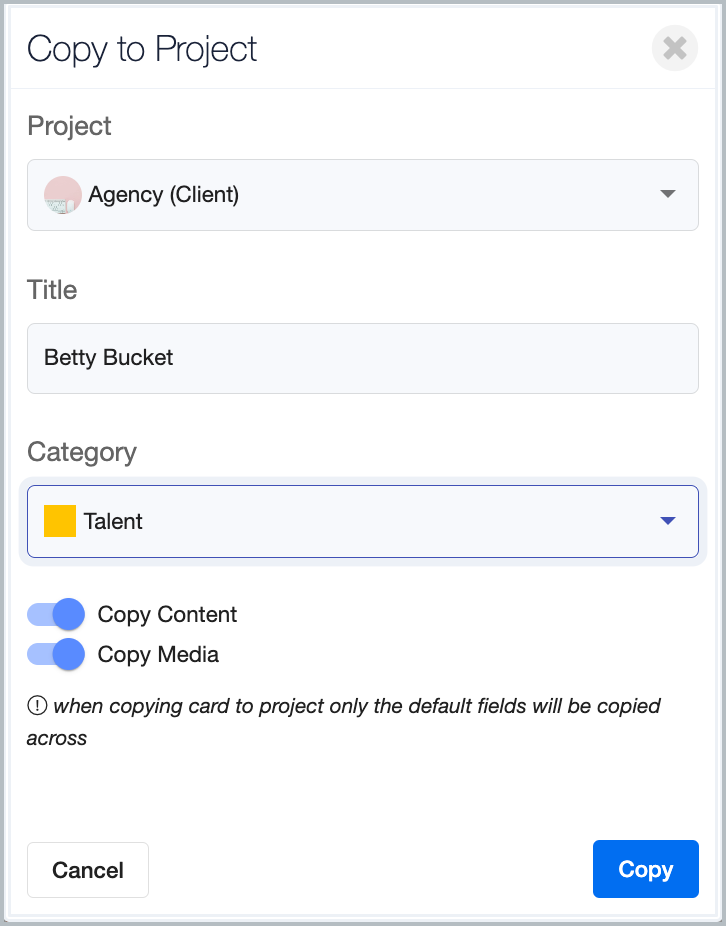The width and height of the screenshot is (726, 926).
Task: Click the Copy to Project heading
Action: click(142, 49)
